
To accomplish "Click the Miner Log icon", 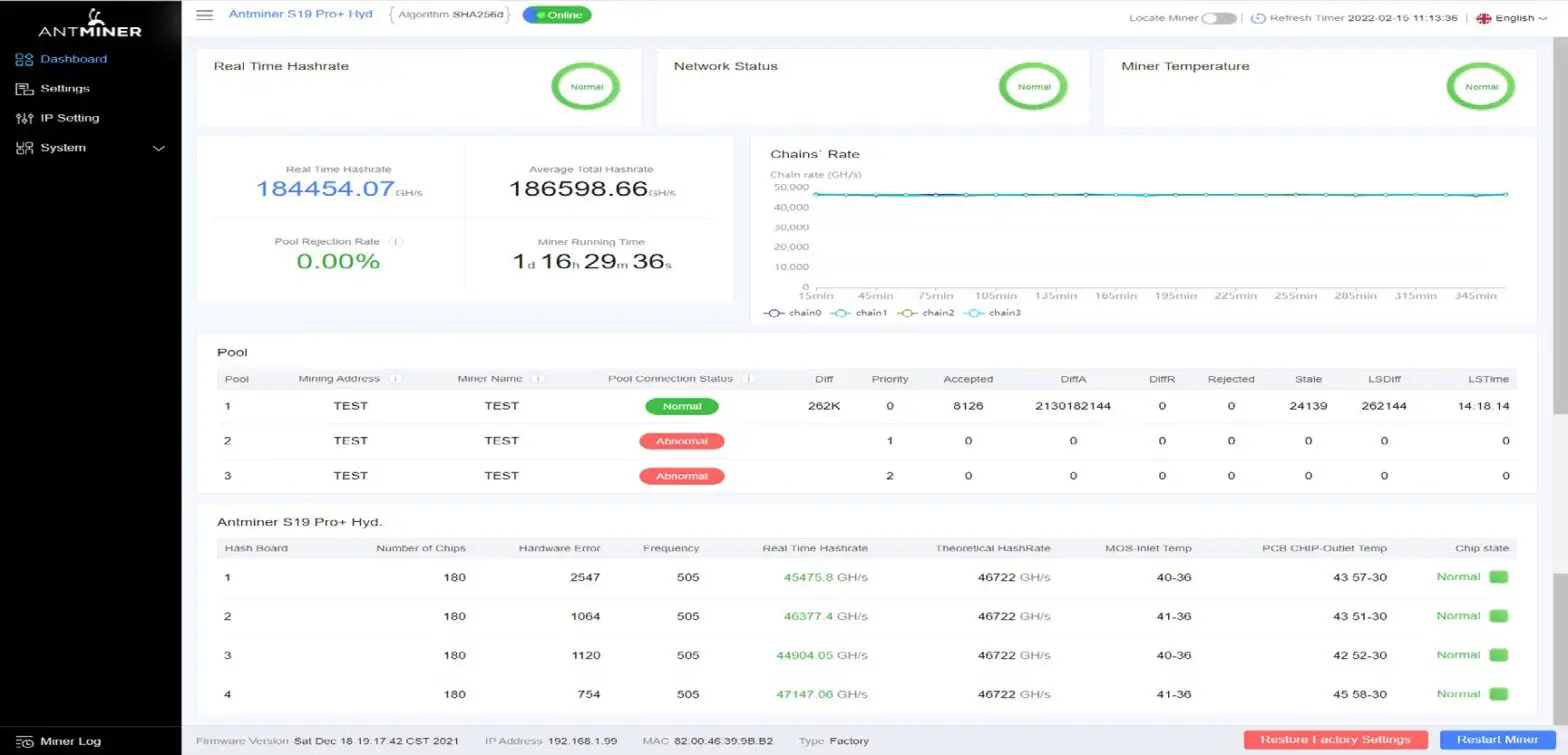I will point(24,742).
